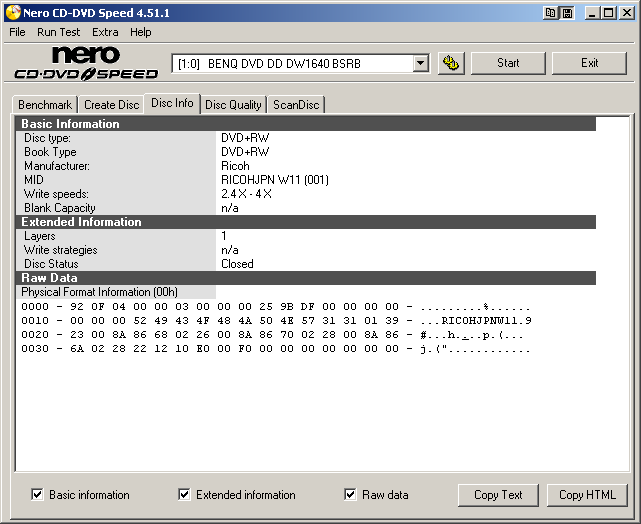Switch to the Disc Quality tab
This screenshot has width=641, height=524.
[x=233, y=105]
